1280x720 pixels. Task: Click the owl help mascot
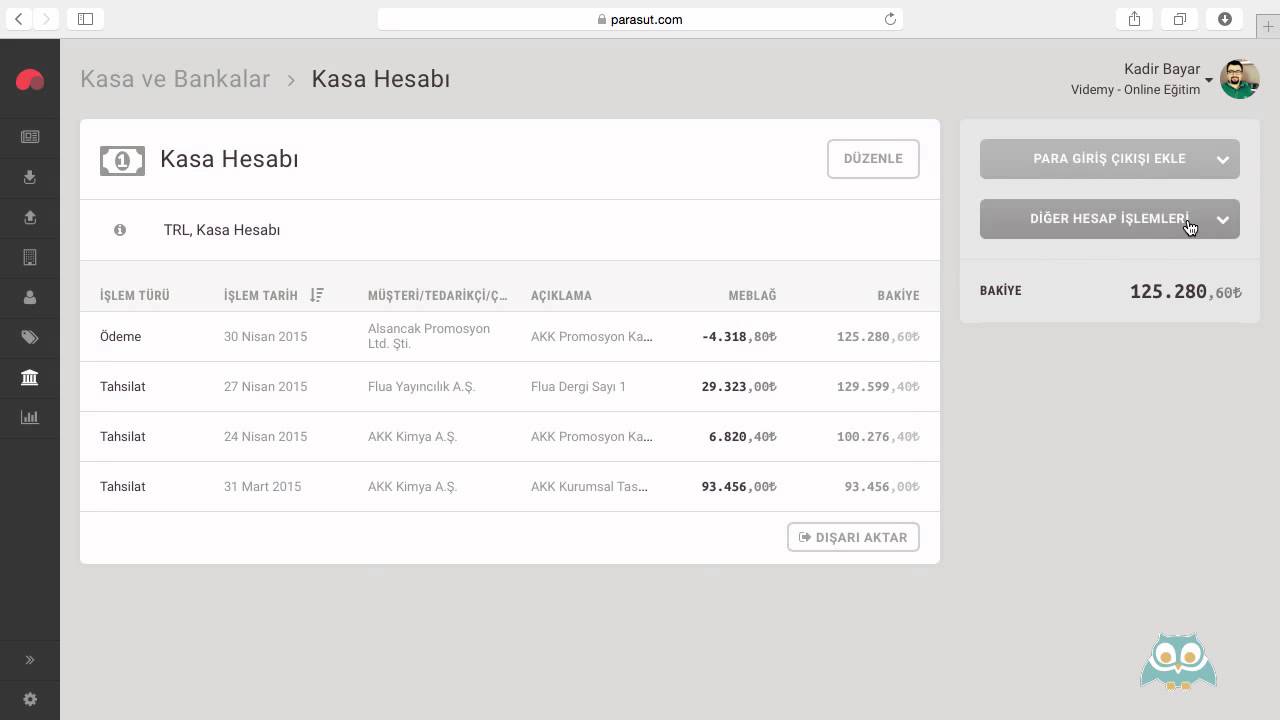point(1178,661)
